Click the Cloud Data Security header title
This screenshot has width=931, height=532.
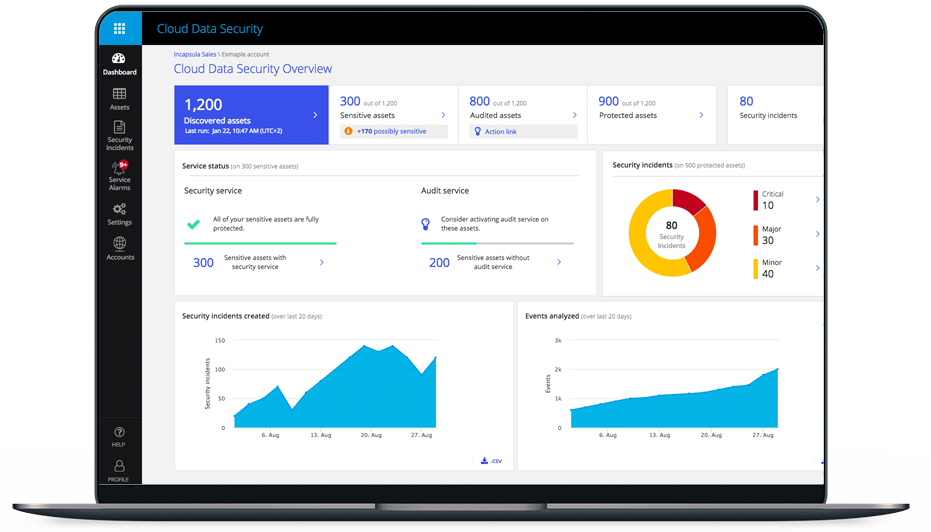[210, 28]
